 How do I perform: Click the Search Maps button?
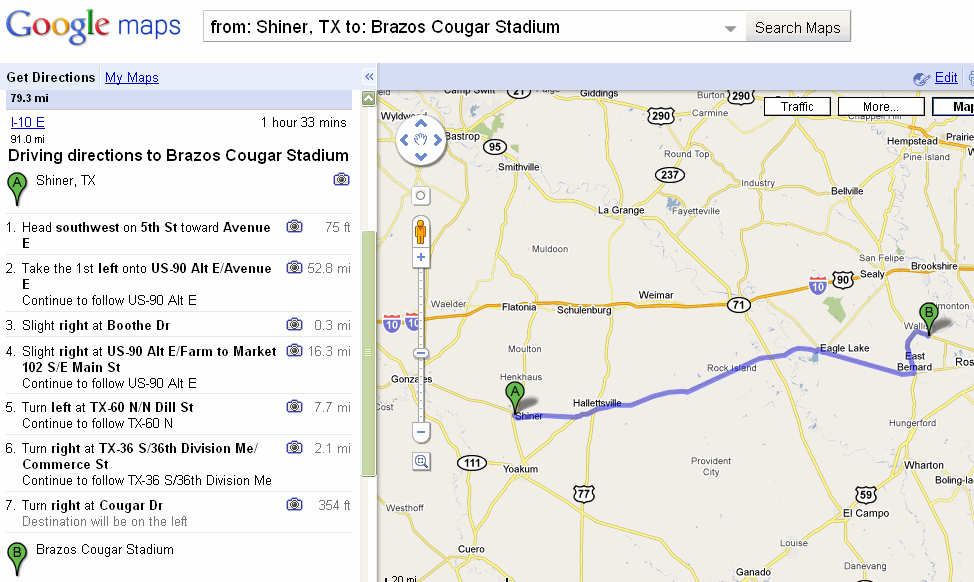point(798,27)
